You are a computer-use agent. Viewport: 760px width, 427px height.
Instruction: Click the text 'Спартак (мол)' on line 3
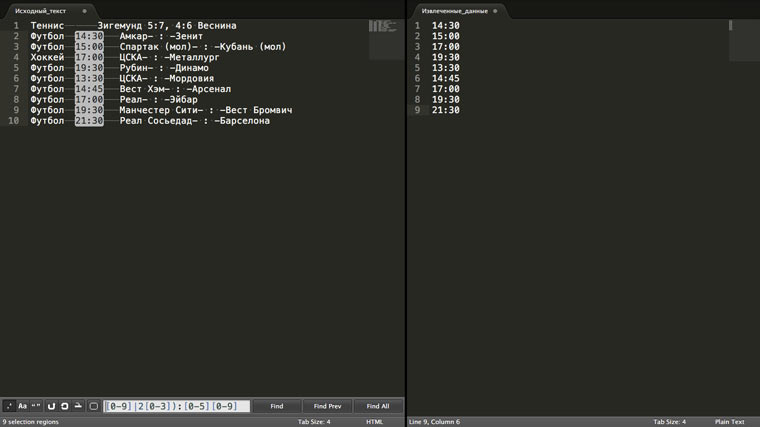click(x=156, y=47)
